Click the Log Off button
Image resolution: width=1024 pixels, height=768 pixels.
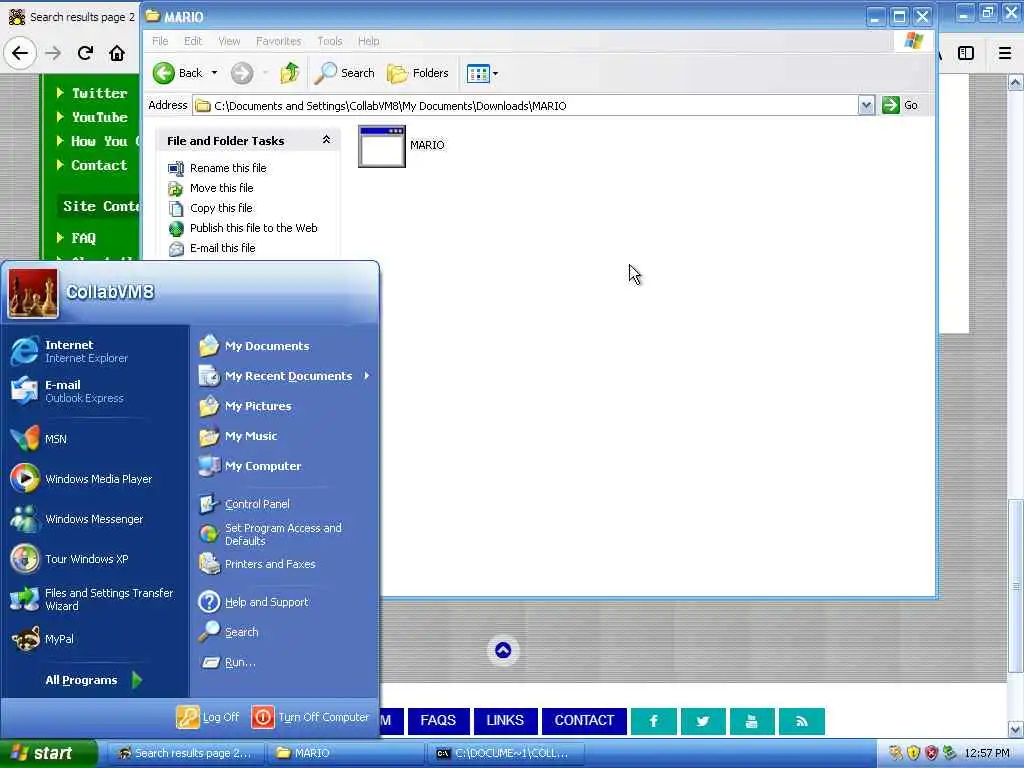(208, 717)
